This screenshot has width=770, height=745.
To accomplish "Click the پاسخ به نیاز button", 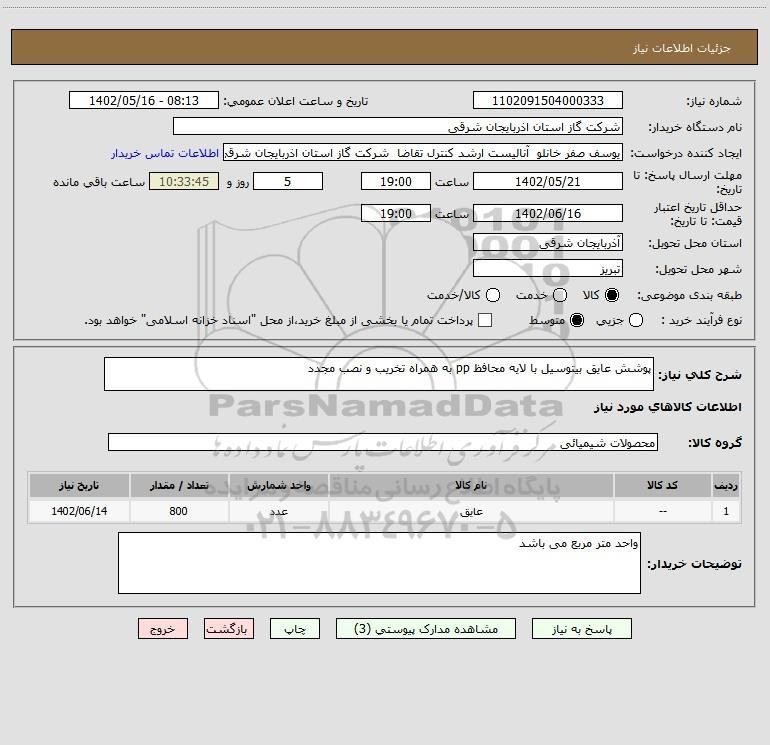I will [x=581, y=629].
